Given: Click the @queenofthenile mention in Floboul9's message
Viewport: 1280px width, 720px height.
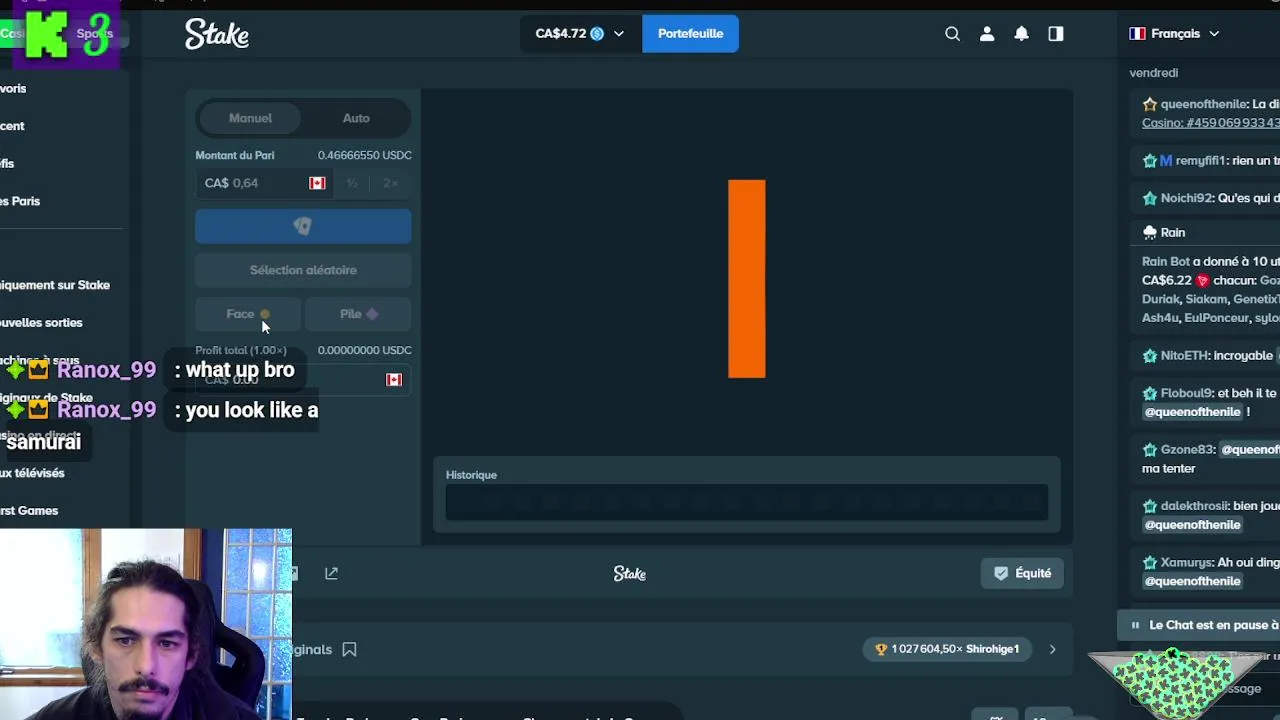Looking at the screenshot, I should coord(1192,412).
